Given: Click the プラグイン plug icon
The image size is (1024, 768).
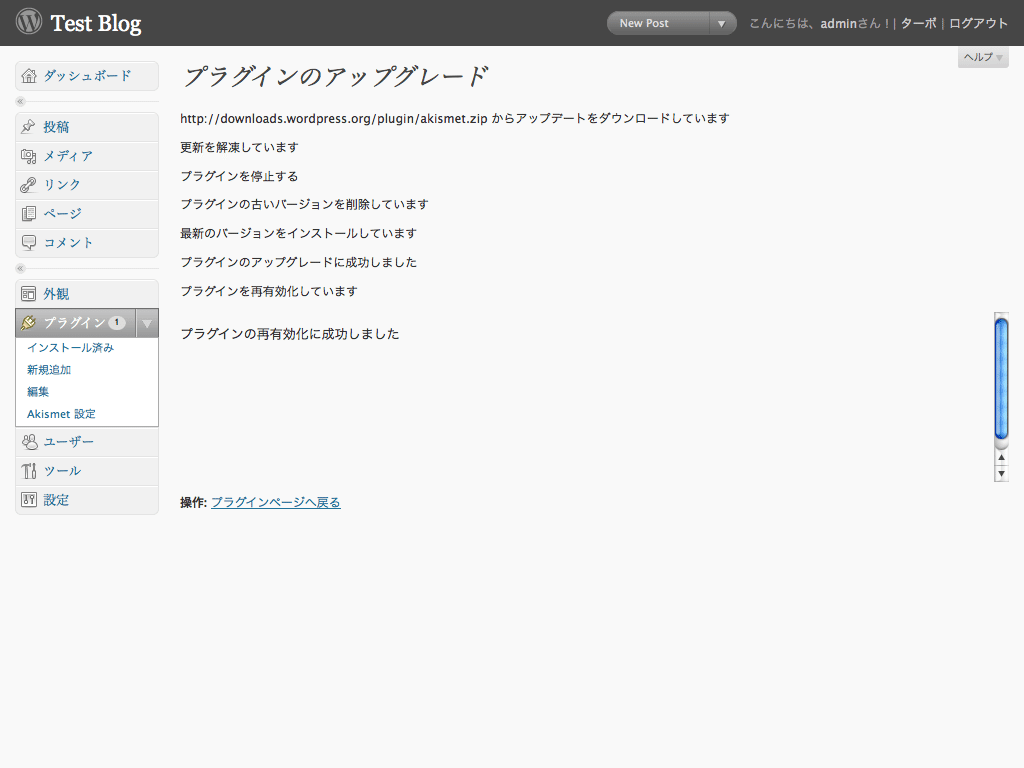Looking at the screenshot, I should point(28,323).
